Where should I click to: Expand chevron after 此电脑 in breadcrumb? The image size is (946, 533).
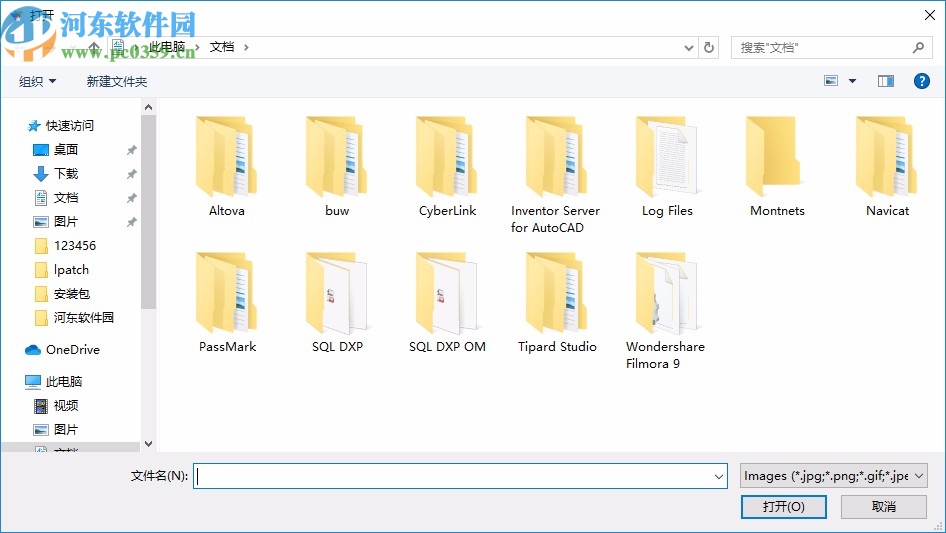click(x=197, y=47)
